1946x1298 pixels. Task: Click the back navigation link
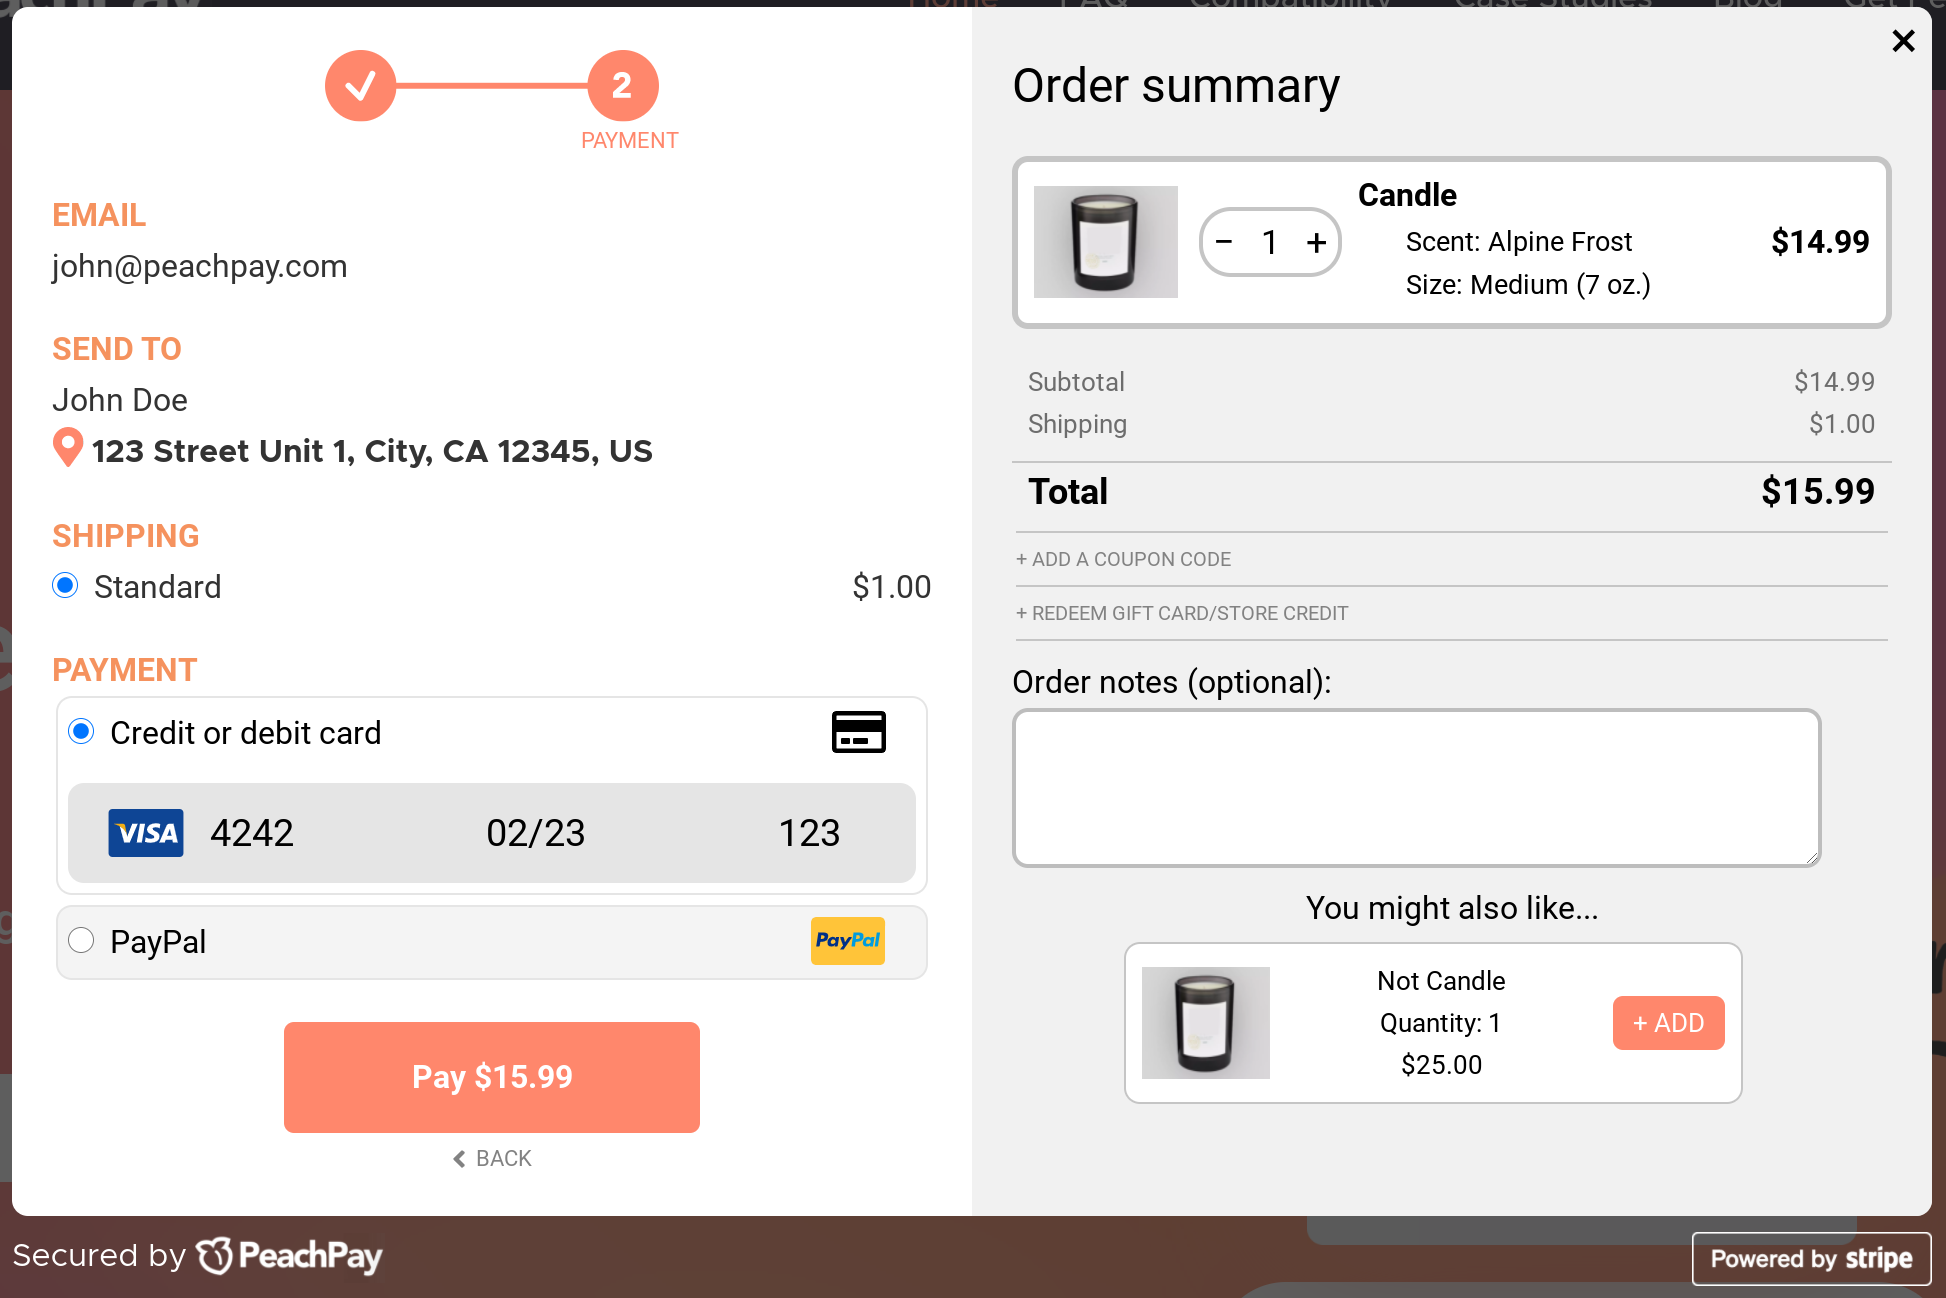491,1157
